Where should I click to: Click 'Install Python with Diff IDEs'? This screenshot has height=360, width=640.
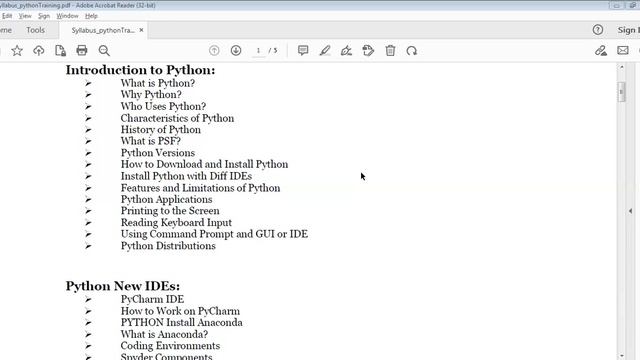(x=186, y=176)
